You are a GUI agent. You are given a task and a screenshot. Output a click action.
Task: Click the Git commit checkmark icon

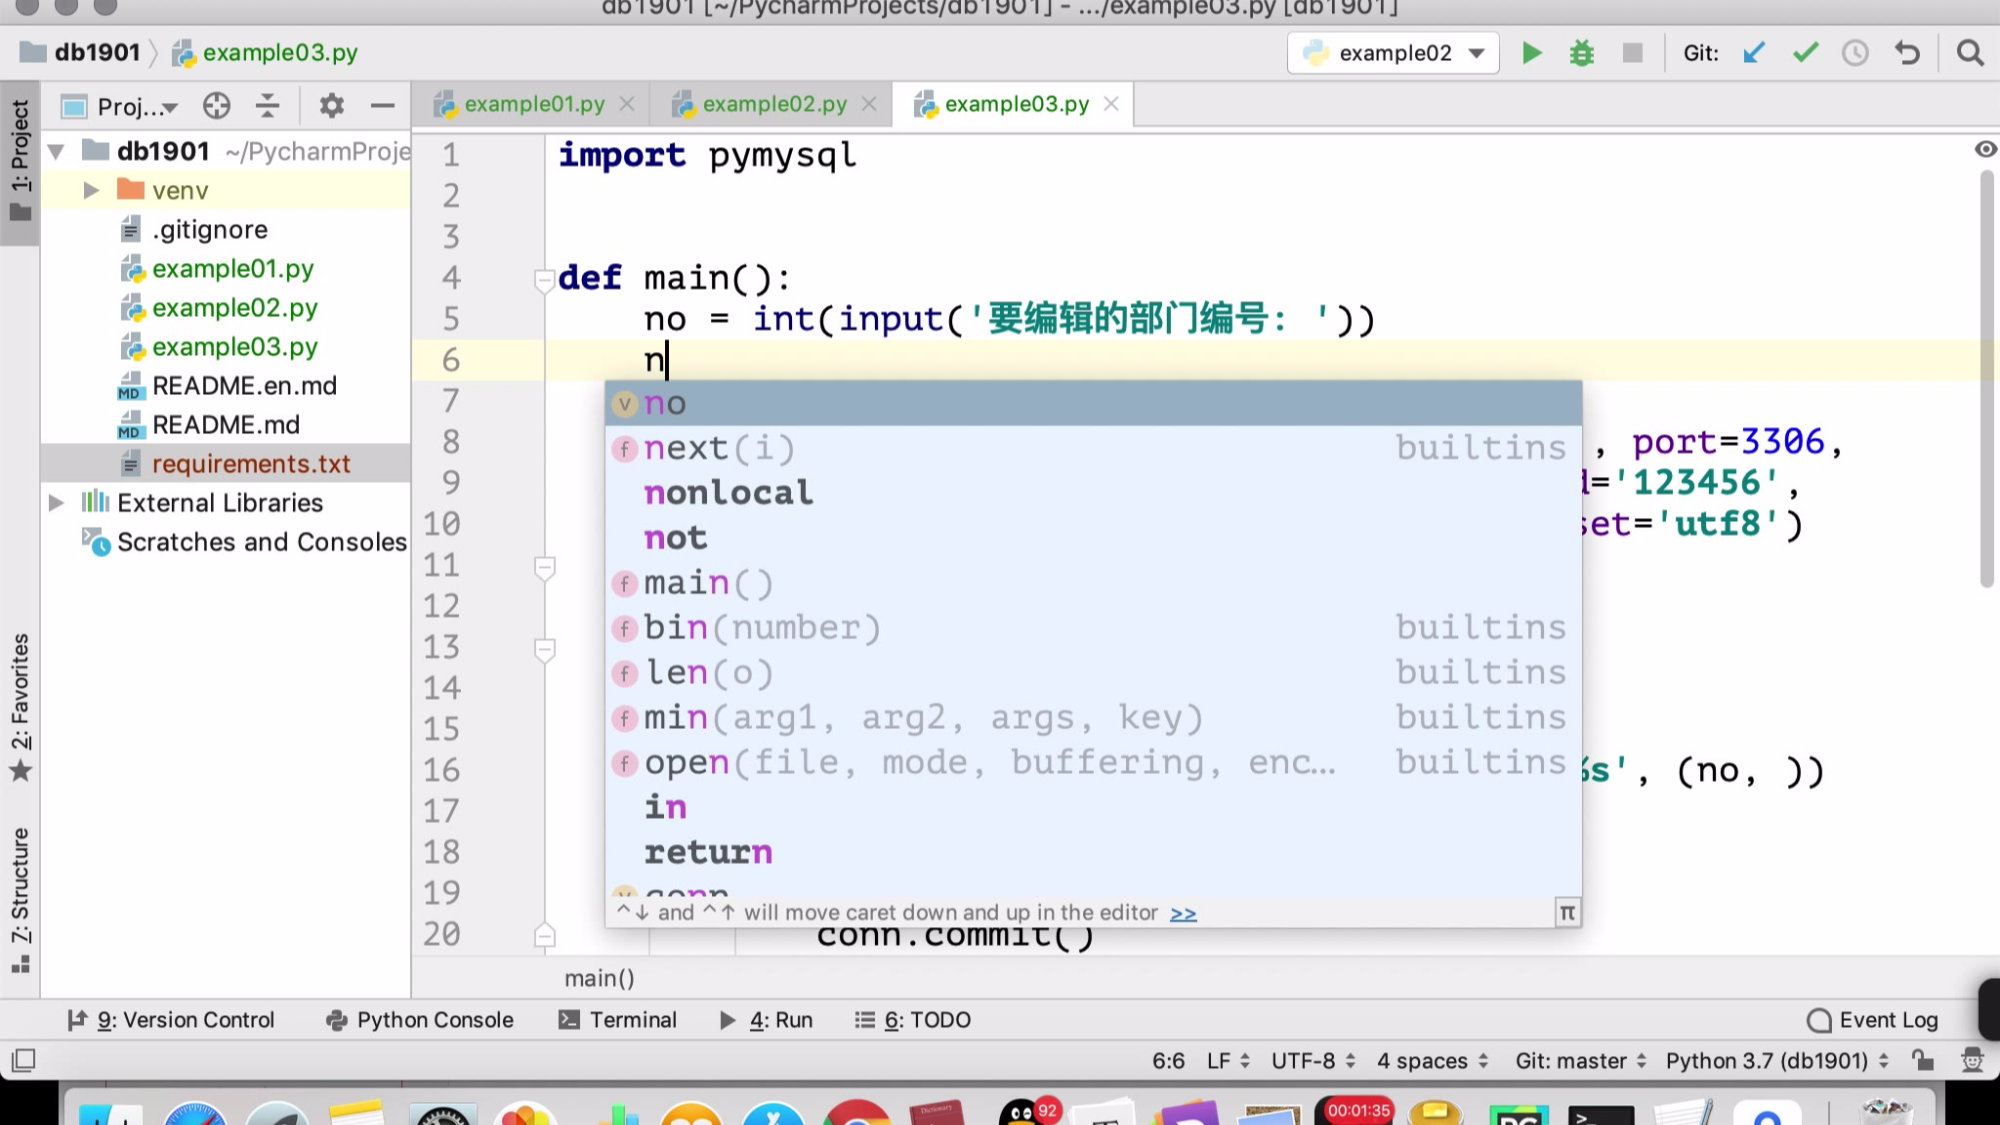pyautogui.click(x=1805, y=53)
